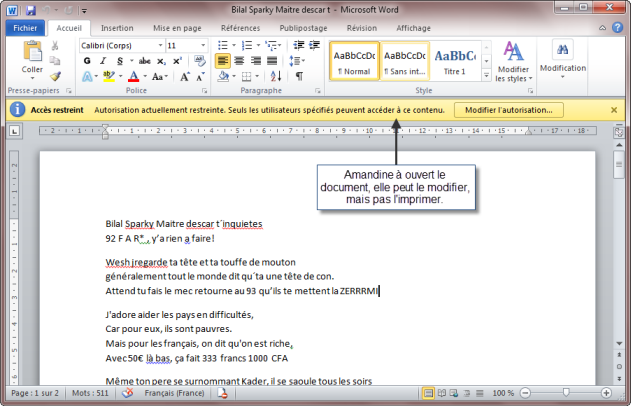Click the font color icon
Screen dimensions: 631x406
point(133,76)
